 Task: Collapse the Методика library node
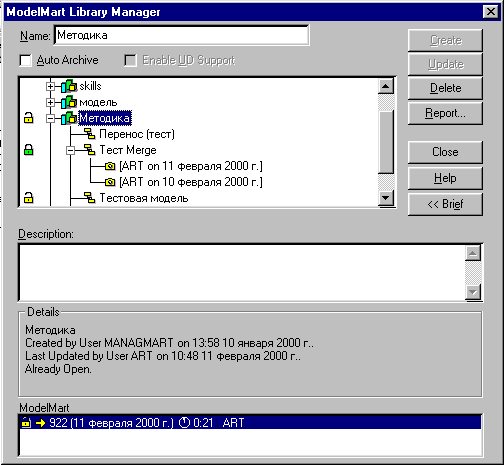(x=50, y=118)
